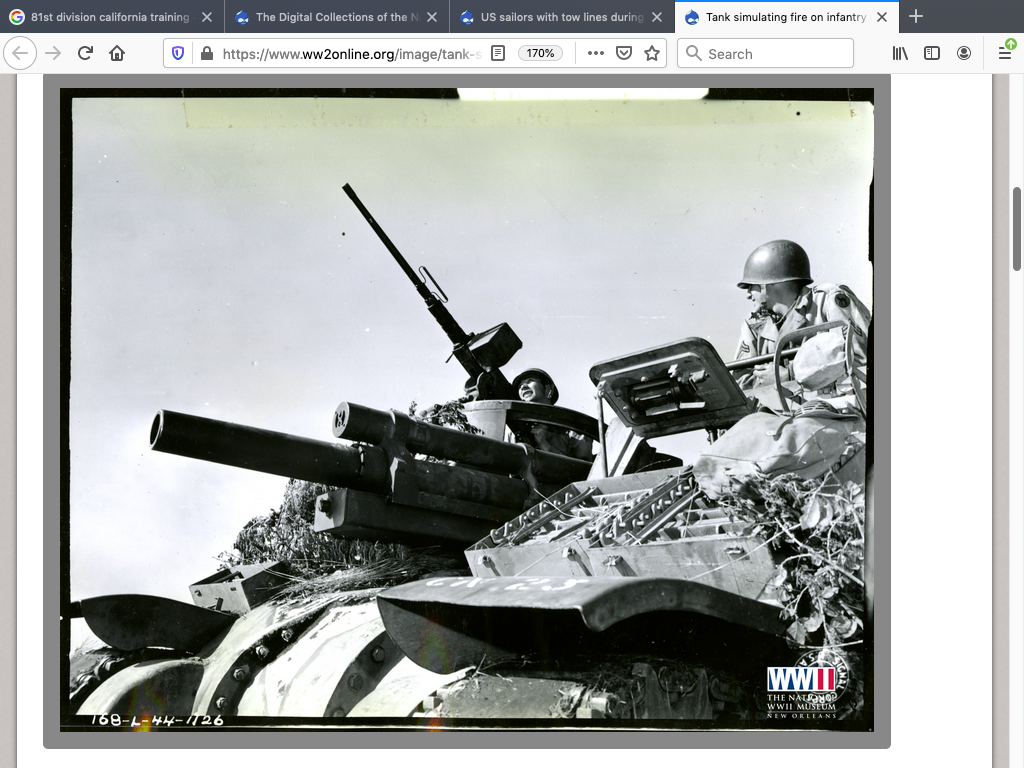This screenshot has width=1024, height=768.
Task: Close The Digital Collections tab
Action: pos(432,17)
